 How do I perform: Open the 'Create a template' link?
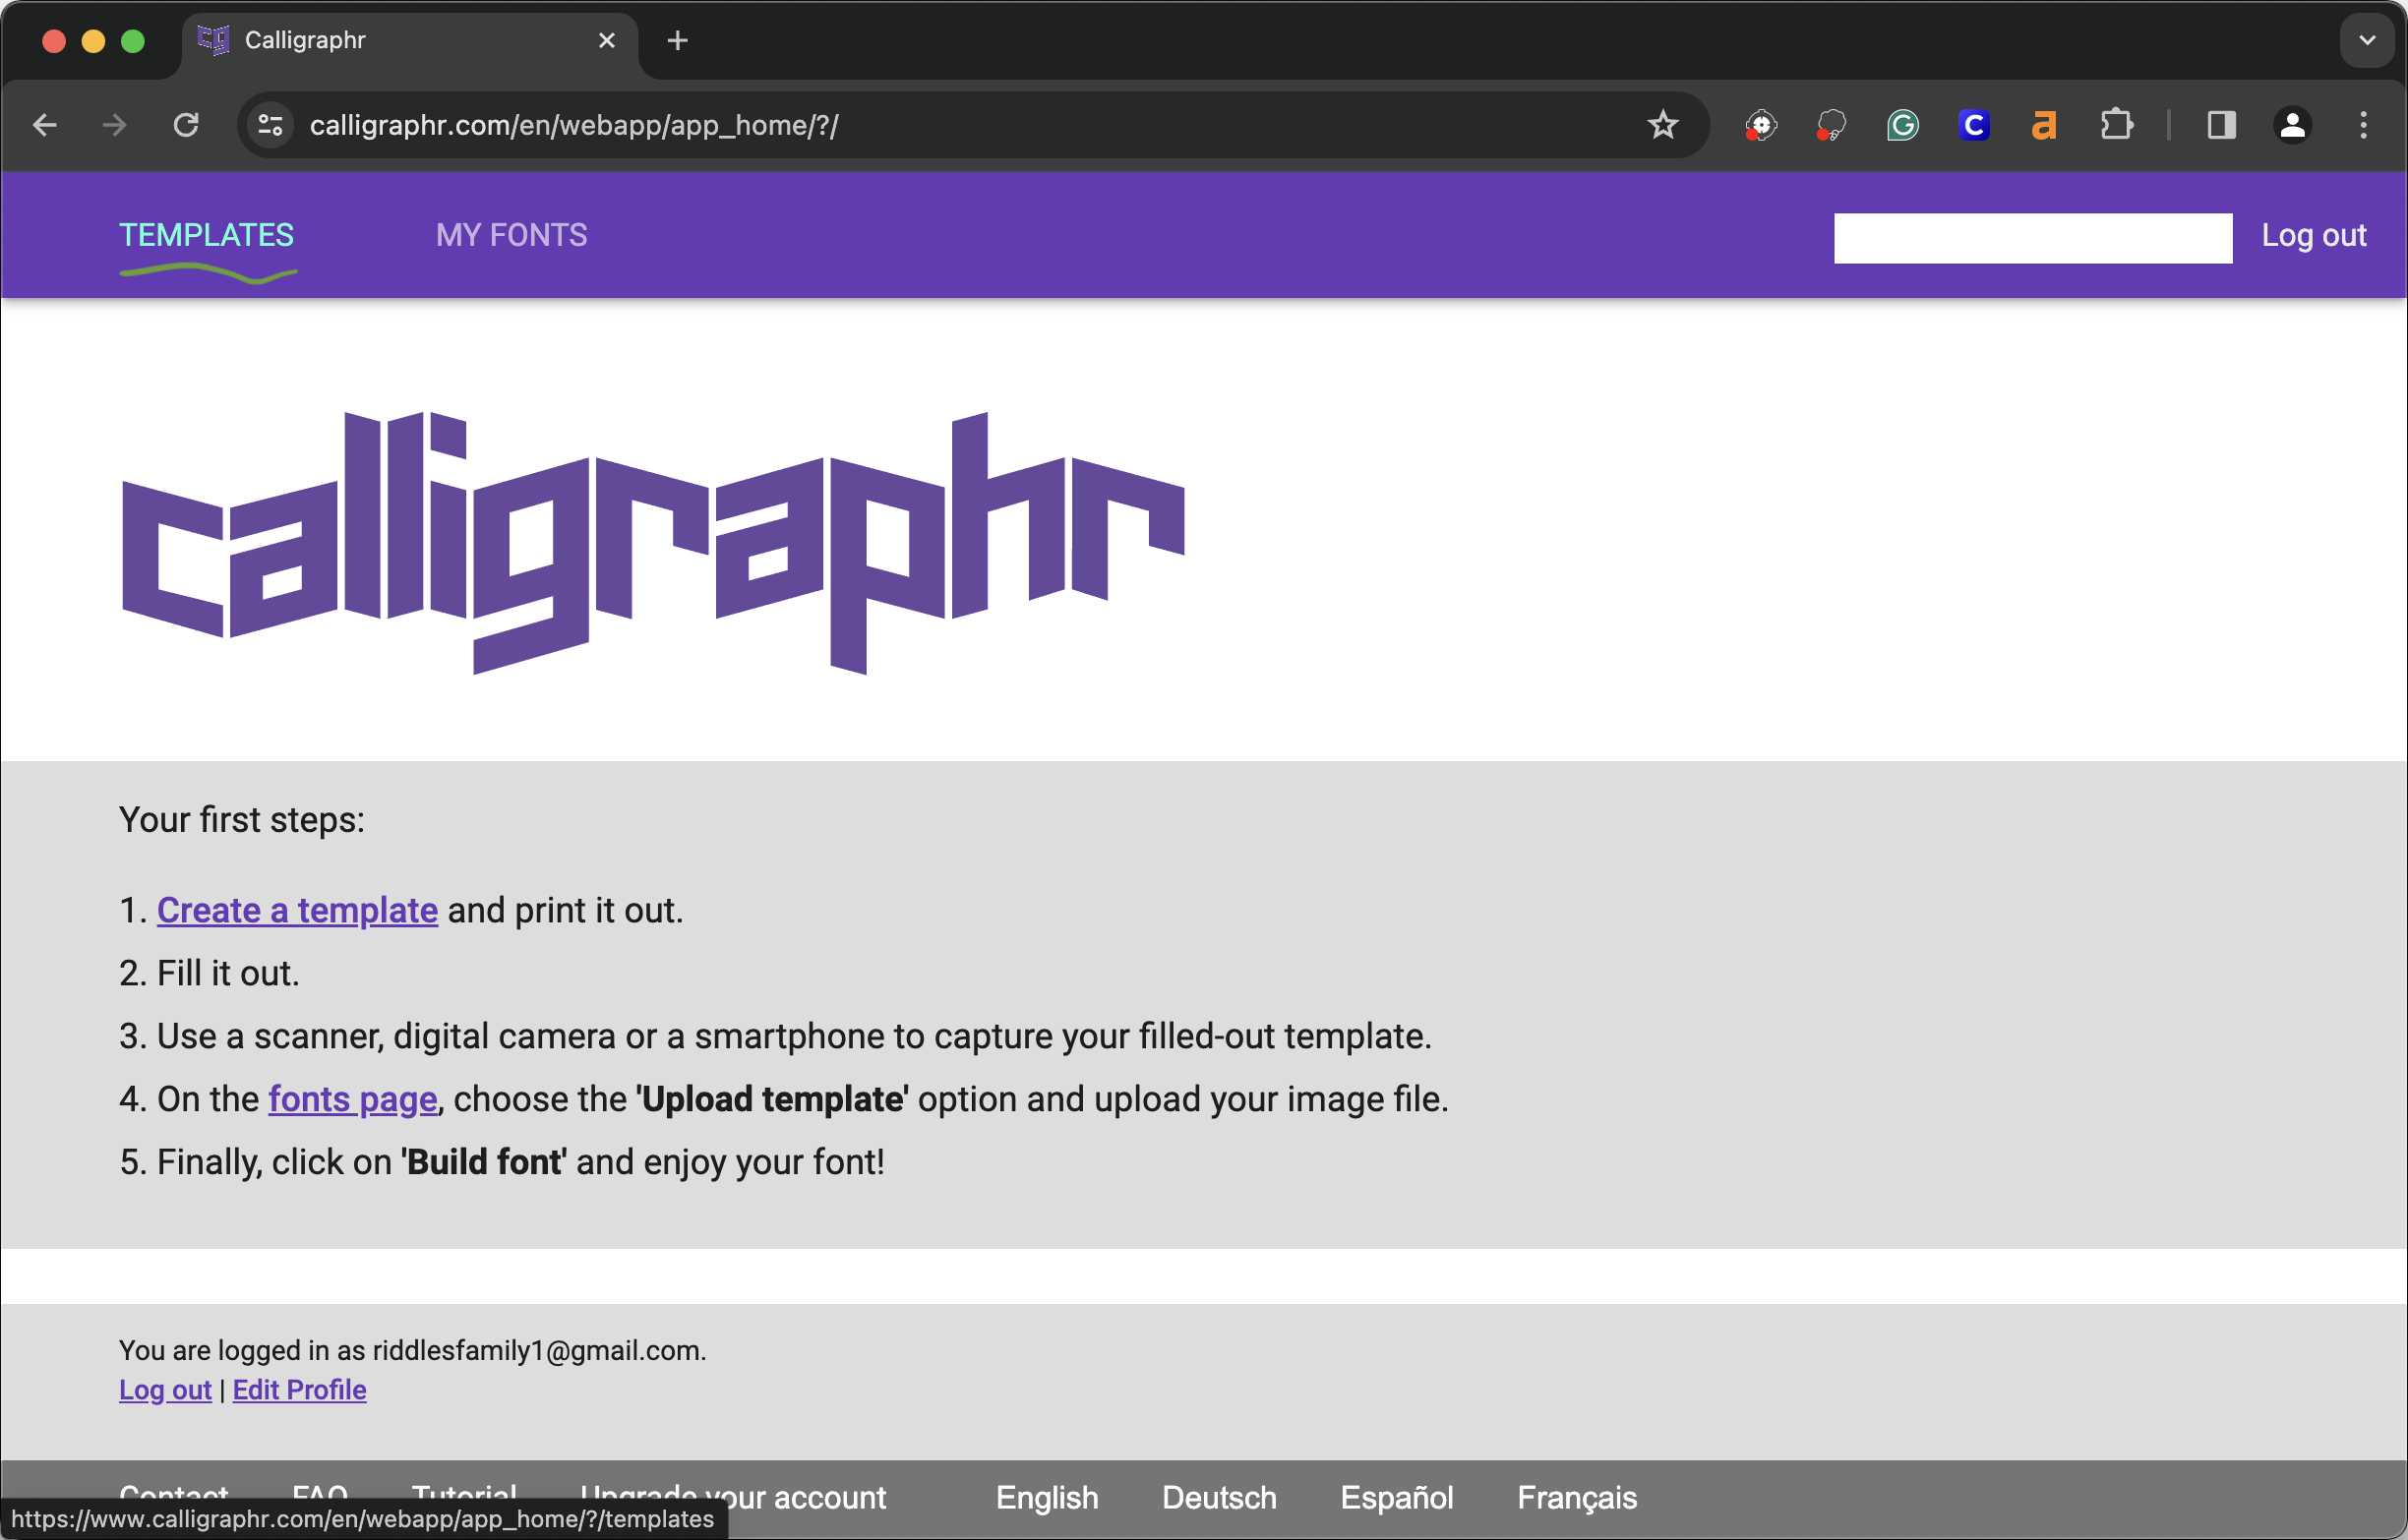297,910
